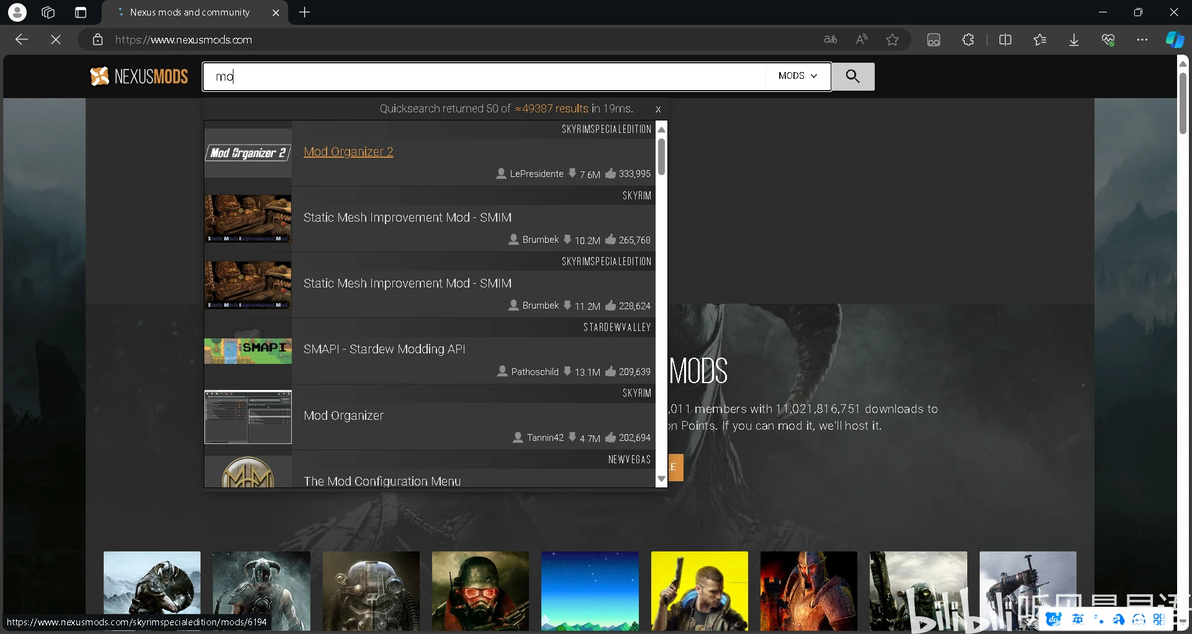The image size is (1192, 634).
Task: Click in the search field containing 'mo'
Action: (483, 76)
